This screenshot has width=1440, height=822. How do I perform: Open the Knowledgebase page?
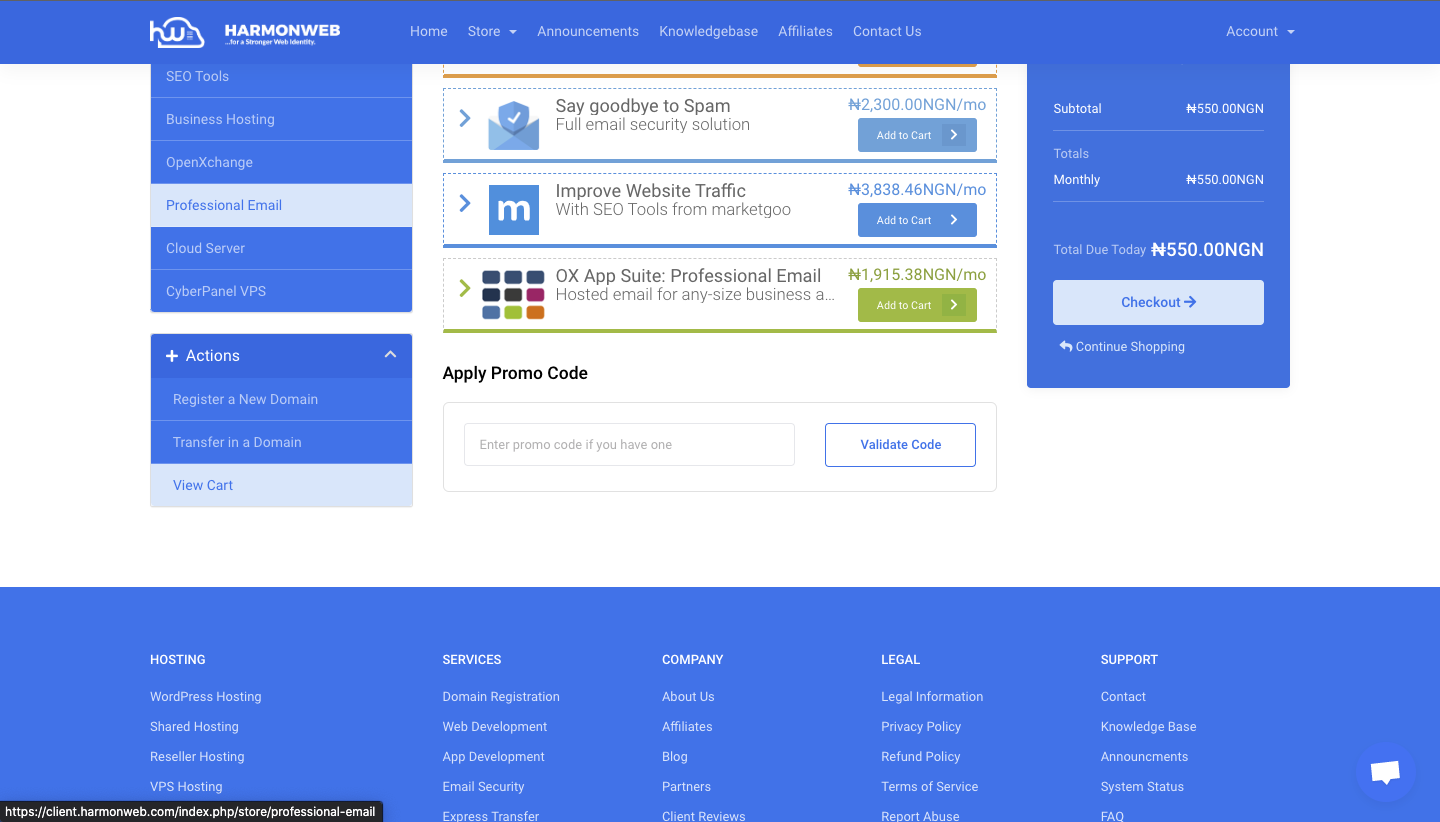[x=708, y=31]
